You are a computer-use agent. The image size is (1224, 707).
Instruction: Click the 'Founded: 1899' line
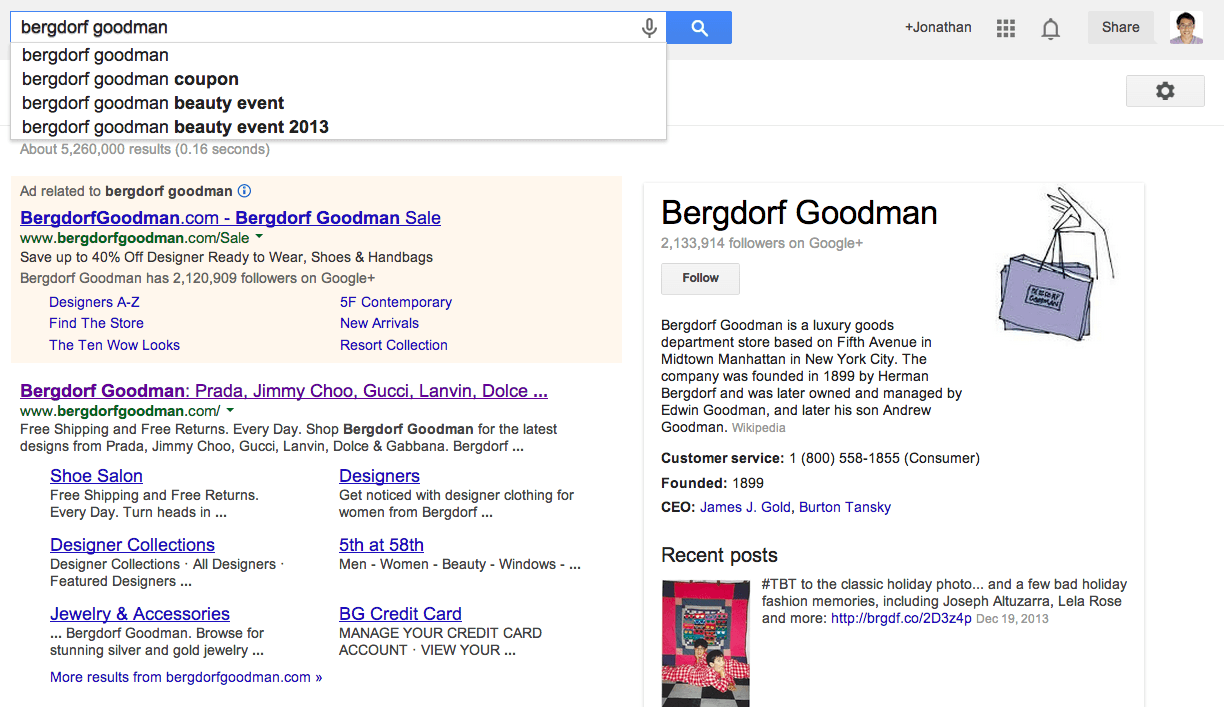click(712, 483)
